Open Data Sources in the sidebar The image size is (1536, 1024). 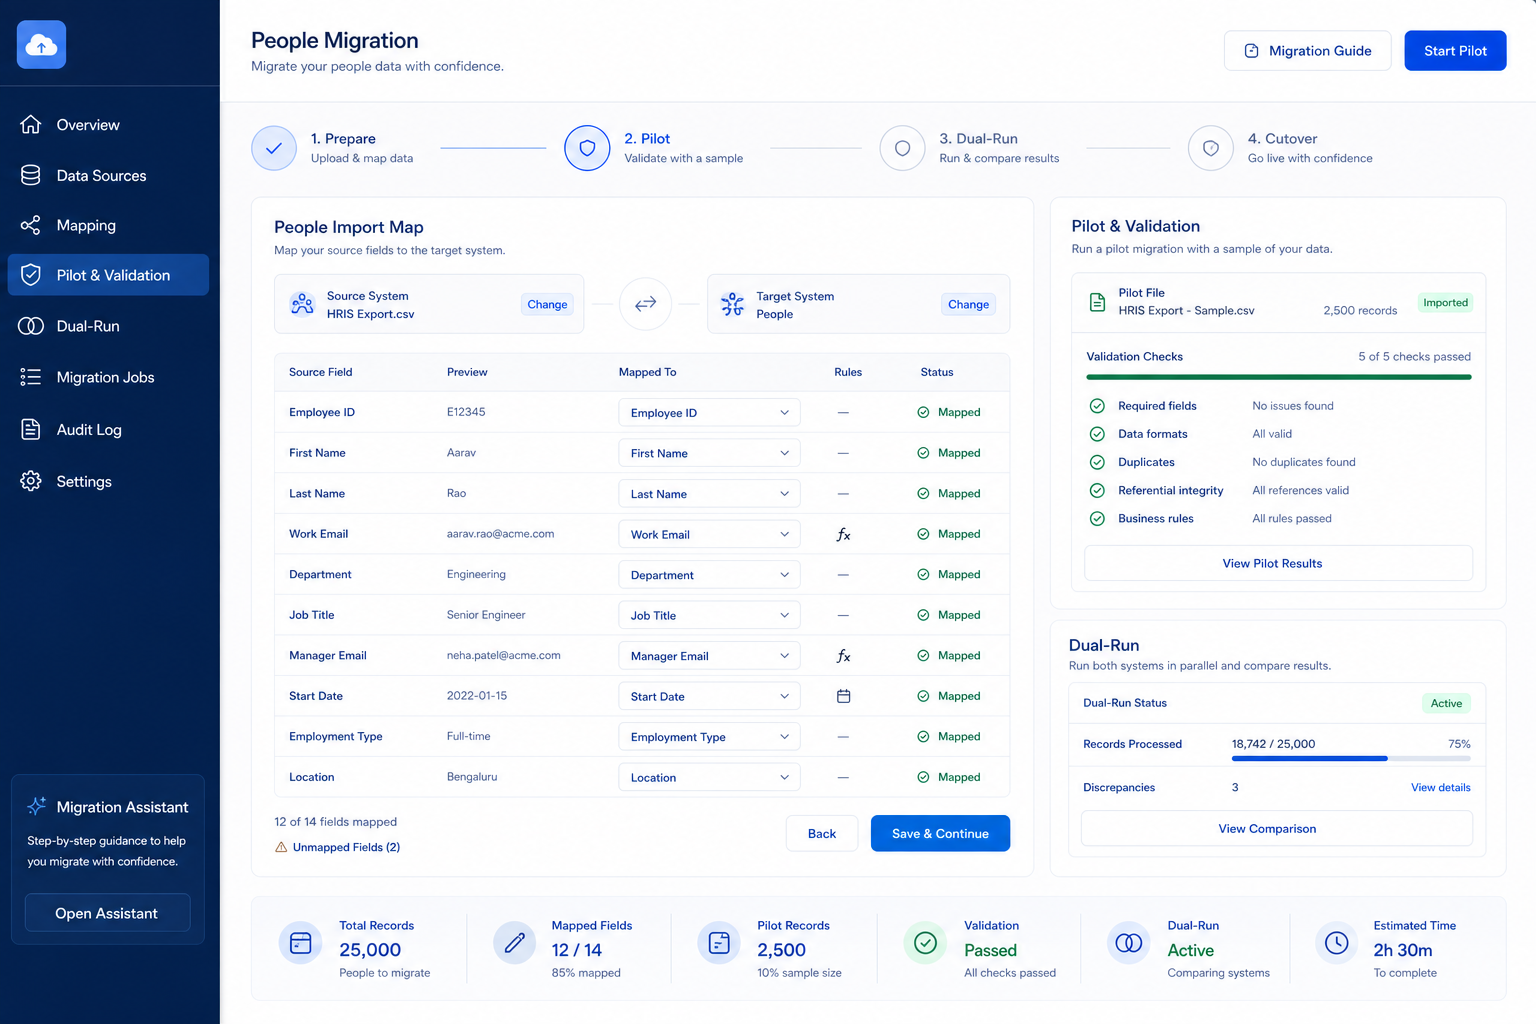click(108, 175)
